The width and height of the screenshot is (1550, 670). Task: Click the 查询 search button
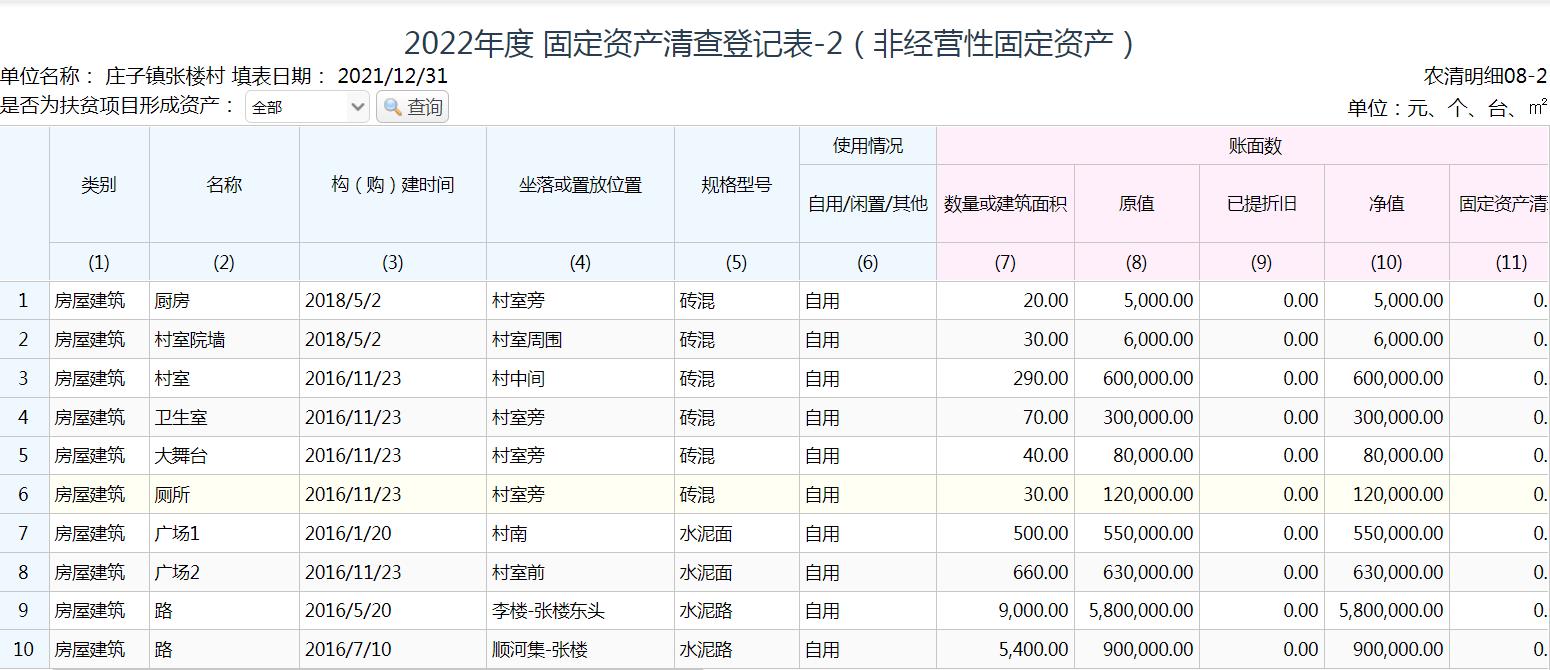[x=412, y=107]
